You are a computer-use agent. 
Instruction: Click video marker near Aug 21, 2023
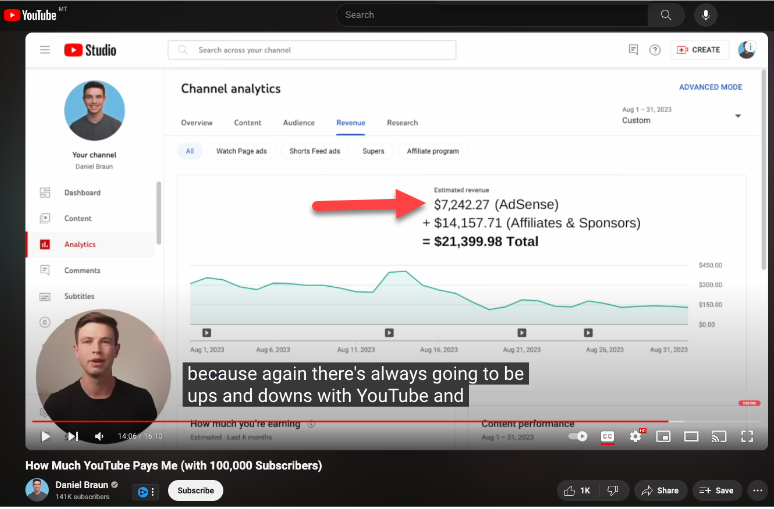pyautogui.click(x=522, y=333)
